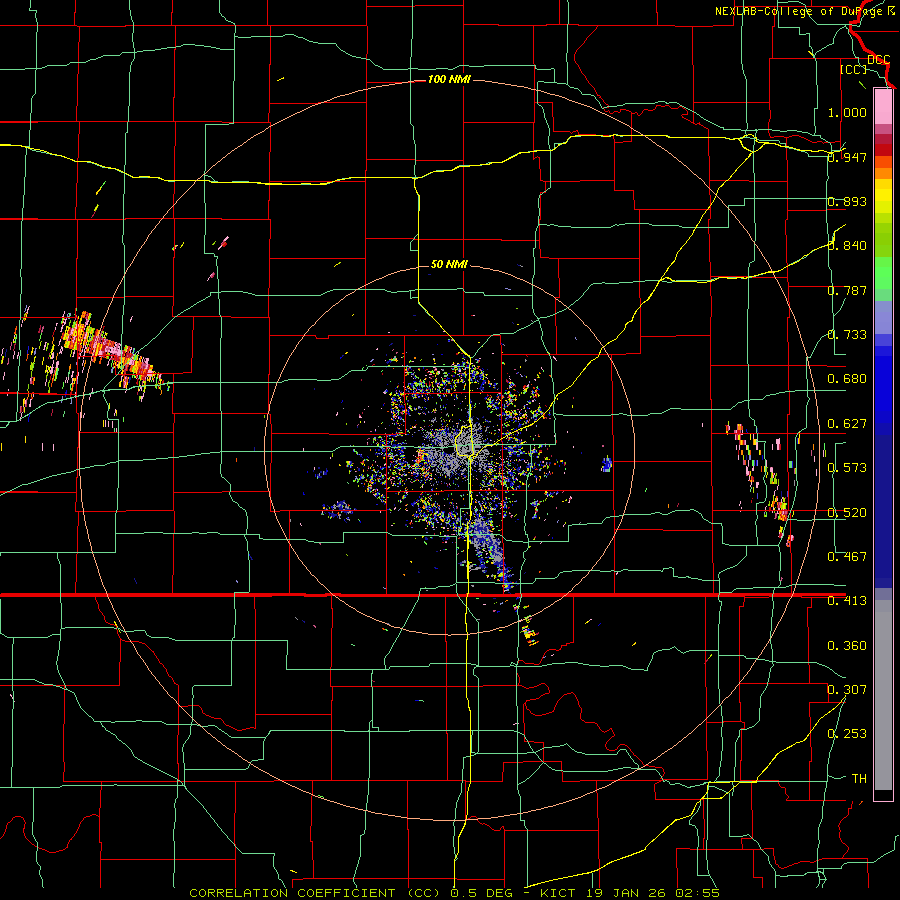Click the pink top segment of color bar

(883, 106)
